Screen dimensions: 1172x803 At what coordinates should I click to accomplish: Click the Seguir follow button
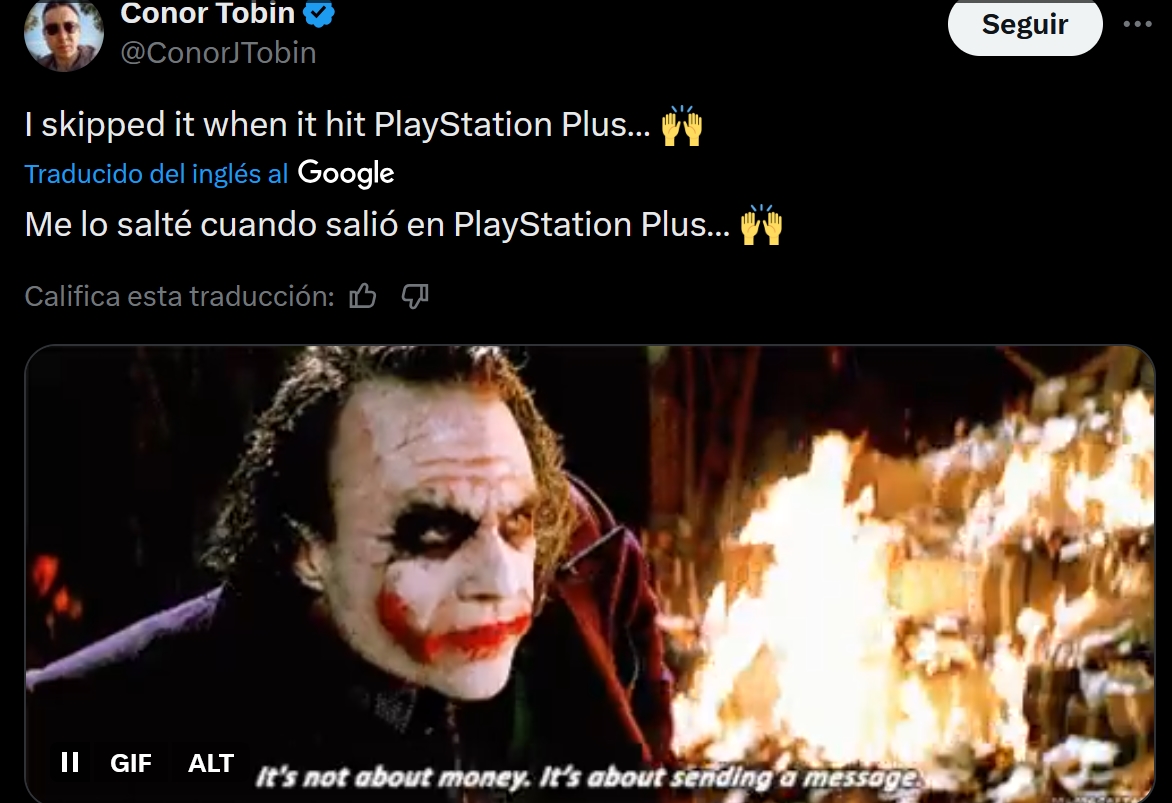[x=1025, y=25]
